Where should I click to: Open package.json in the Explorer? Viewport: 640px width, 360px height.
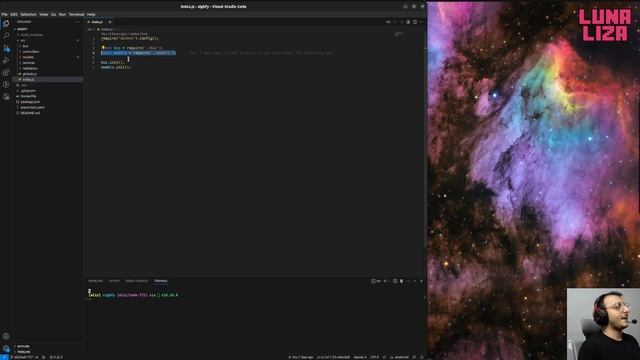30,102
